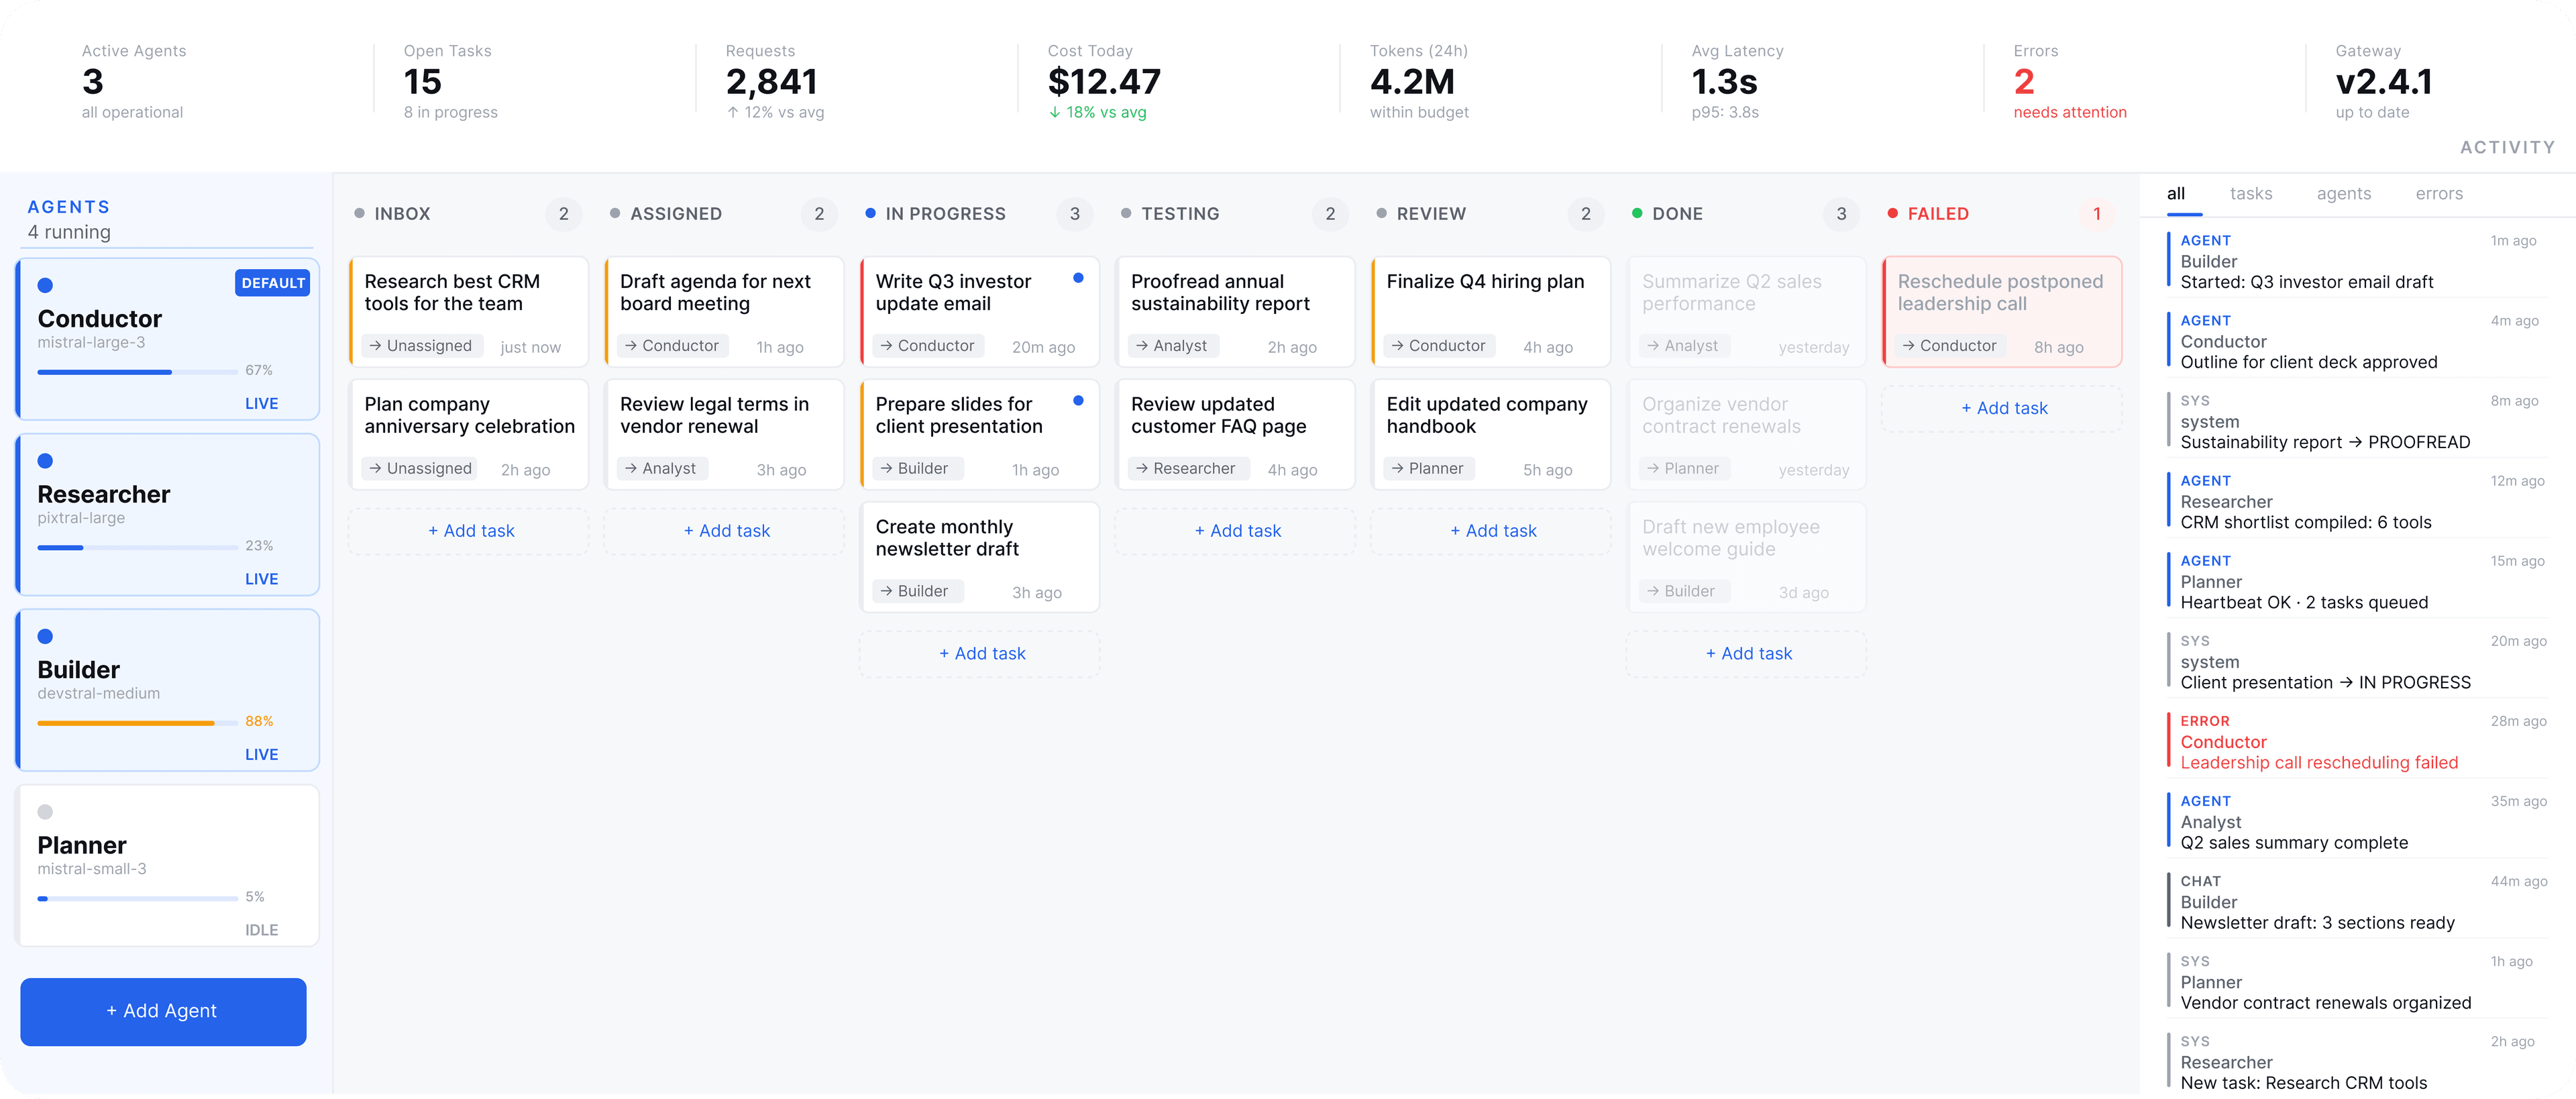Click the Add Agent button
The image size is (2576, 1099).
(x=163, y=1011)
